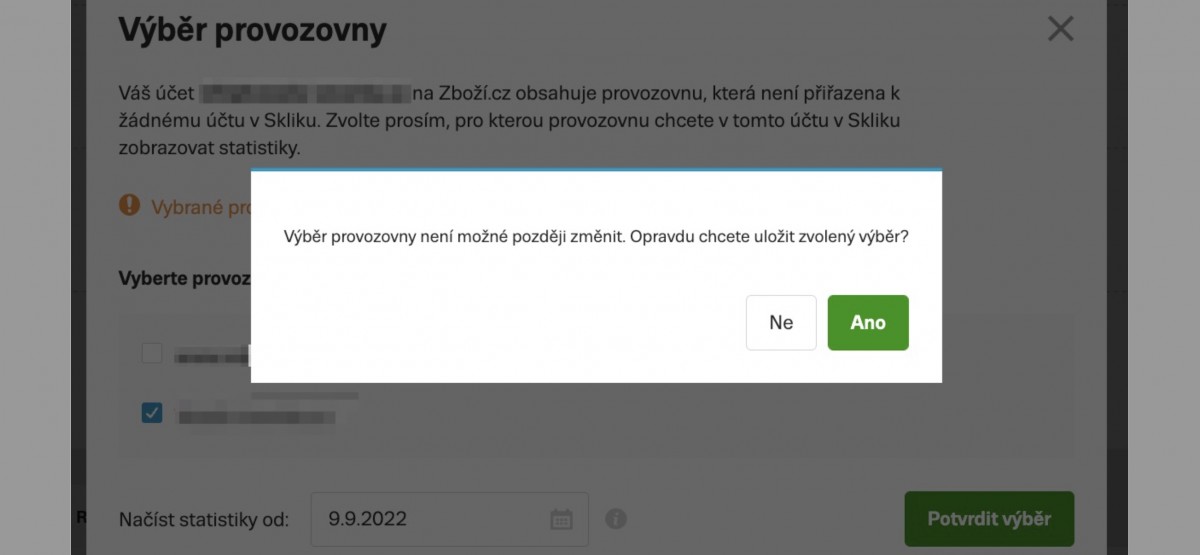Decline by pressing the Ne button

[x=781, y=323]
